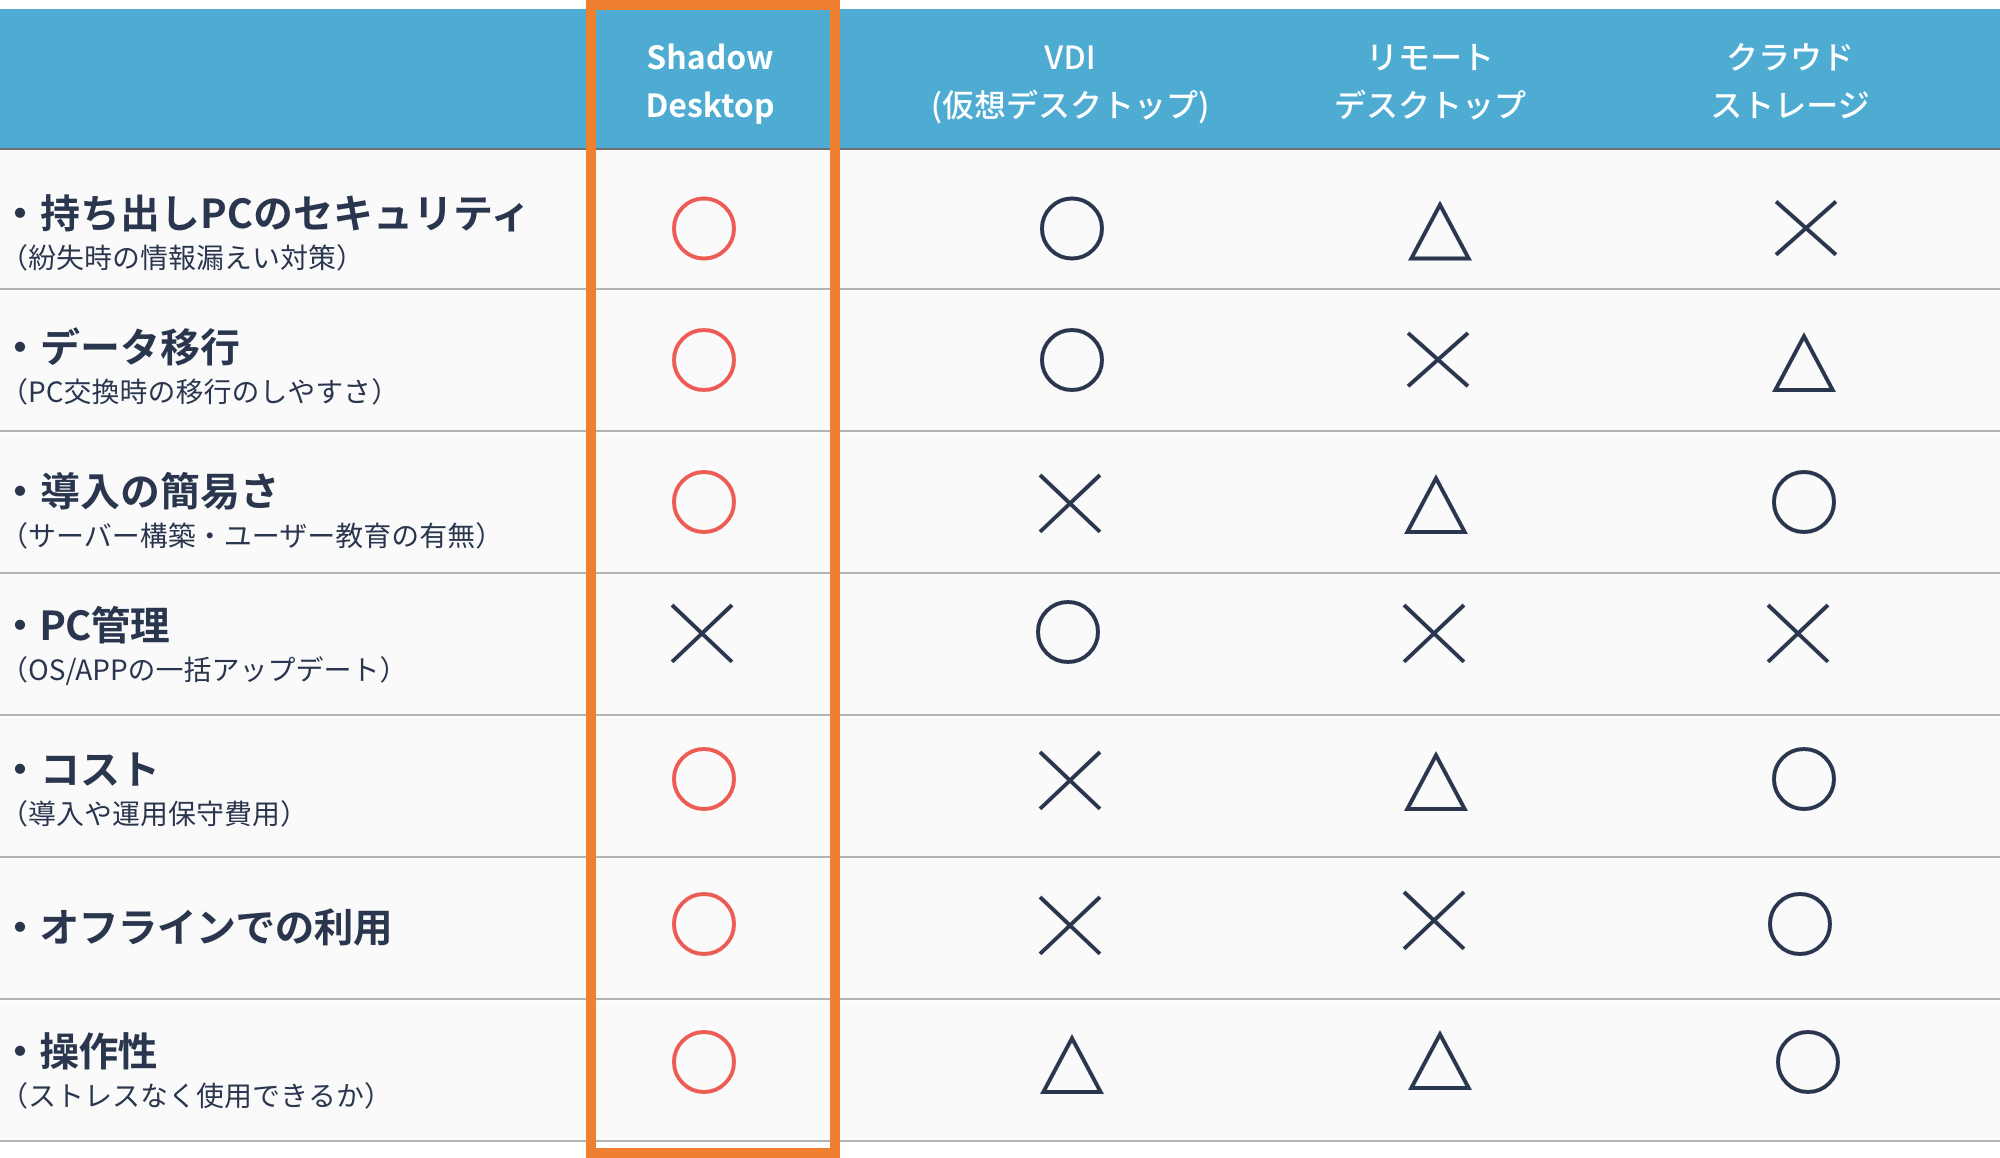Click the データ移行 row label
Image resolution: width=2000 pixels, height=1158 pixels.
point(139,347)
